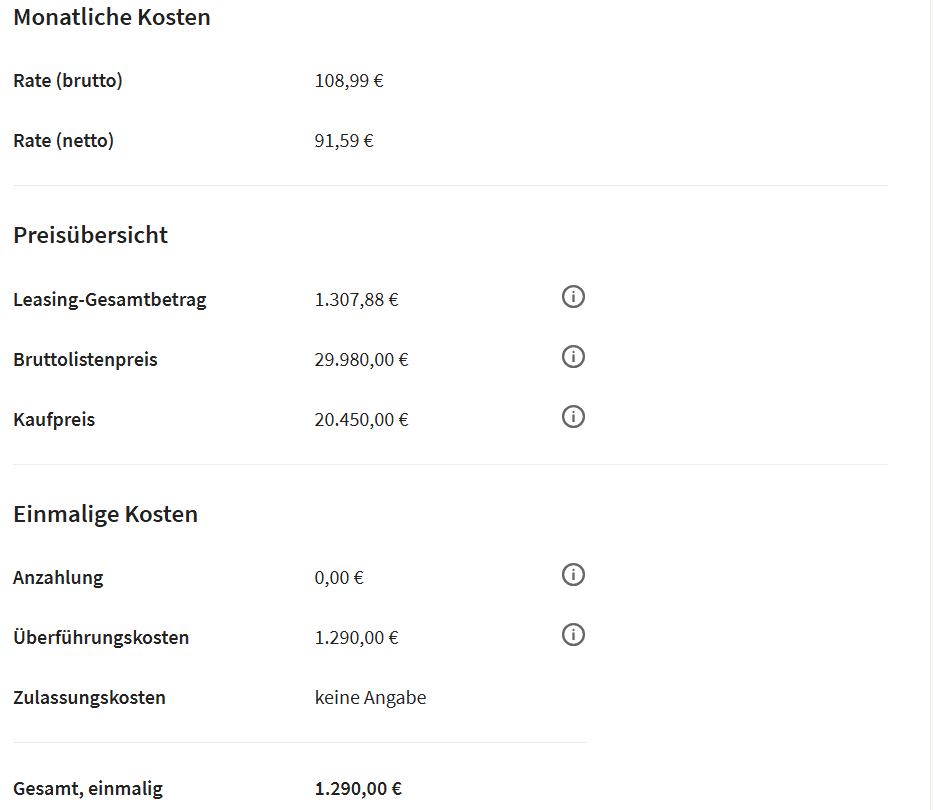Open info icon next to Leasing-Gesamtbetrag
Viewport: 933px width, 810px height.
coord(573,297)
